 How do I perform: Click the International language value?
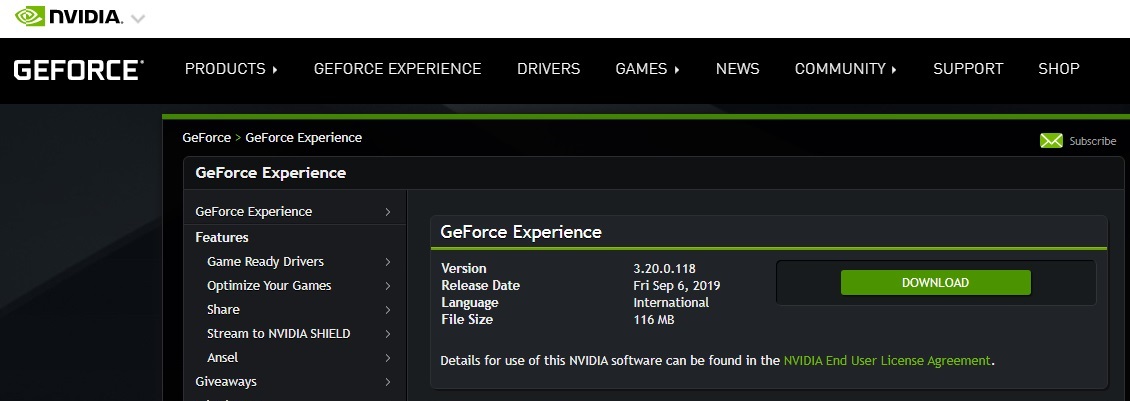tap(671, 302)
